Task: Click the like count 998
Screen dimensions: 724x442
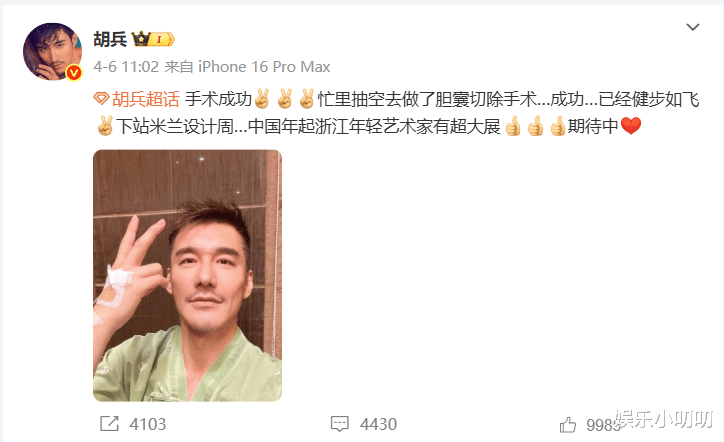Action: click(x=602, y=425)
